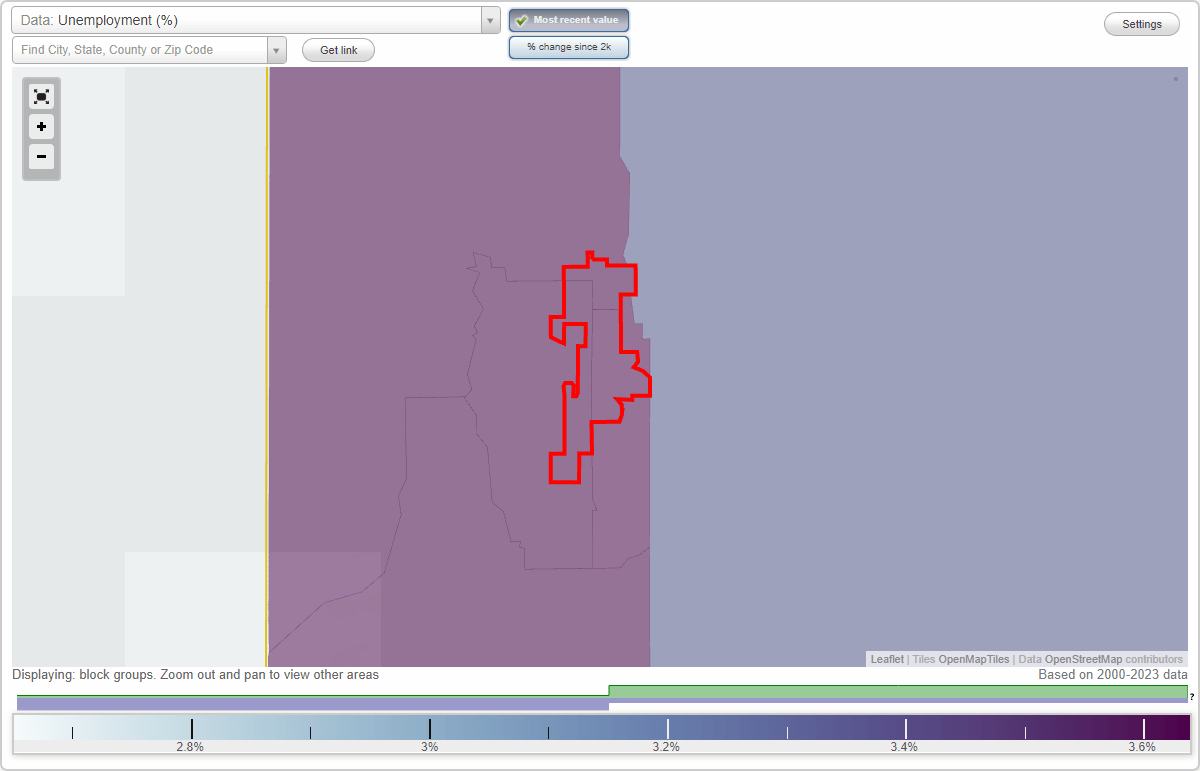Image resolution: width=1200 pixels, height=771 pixels.
Task: Click the 3.4% mark on color legend
Action: pos(904,747)
